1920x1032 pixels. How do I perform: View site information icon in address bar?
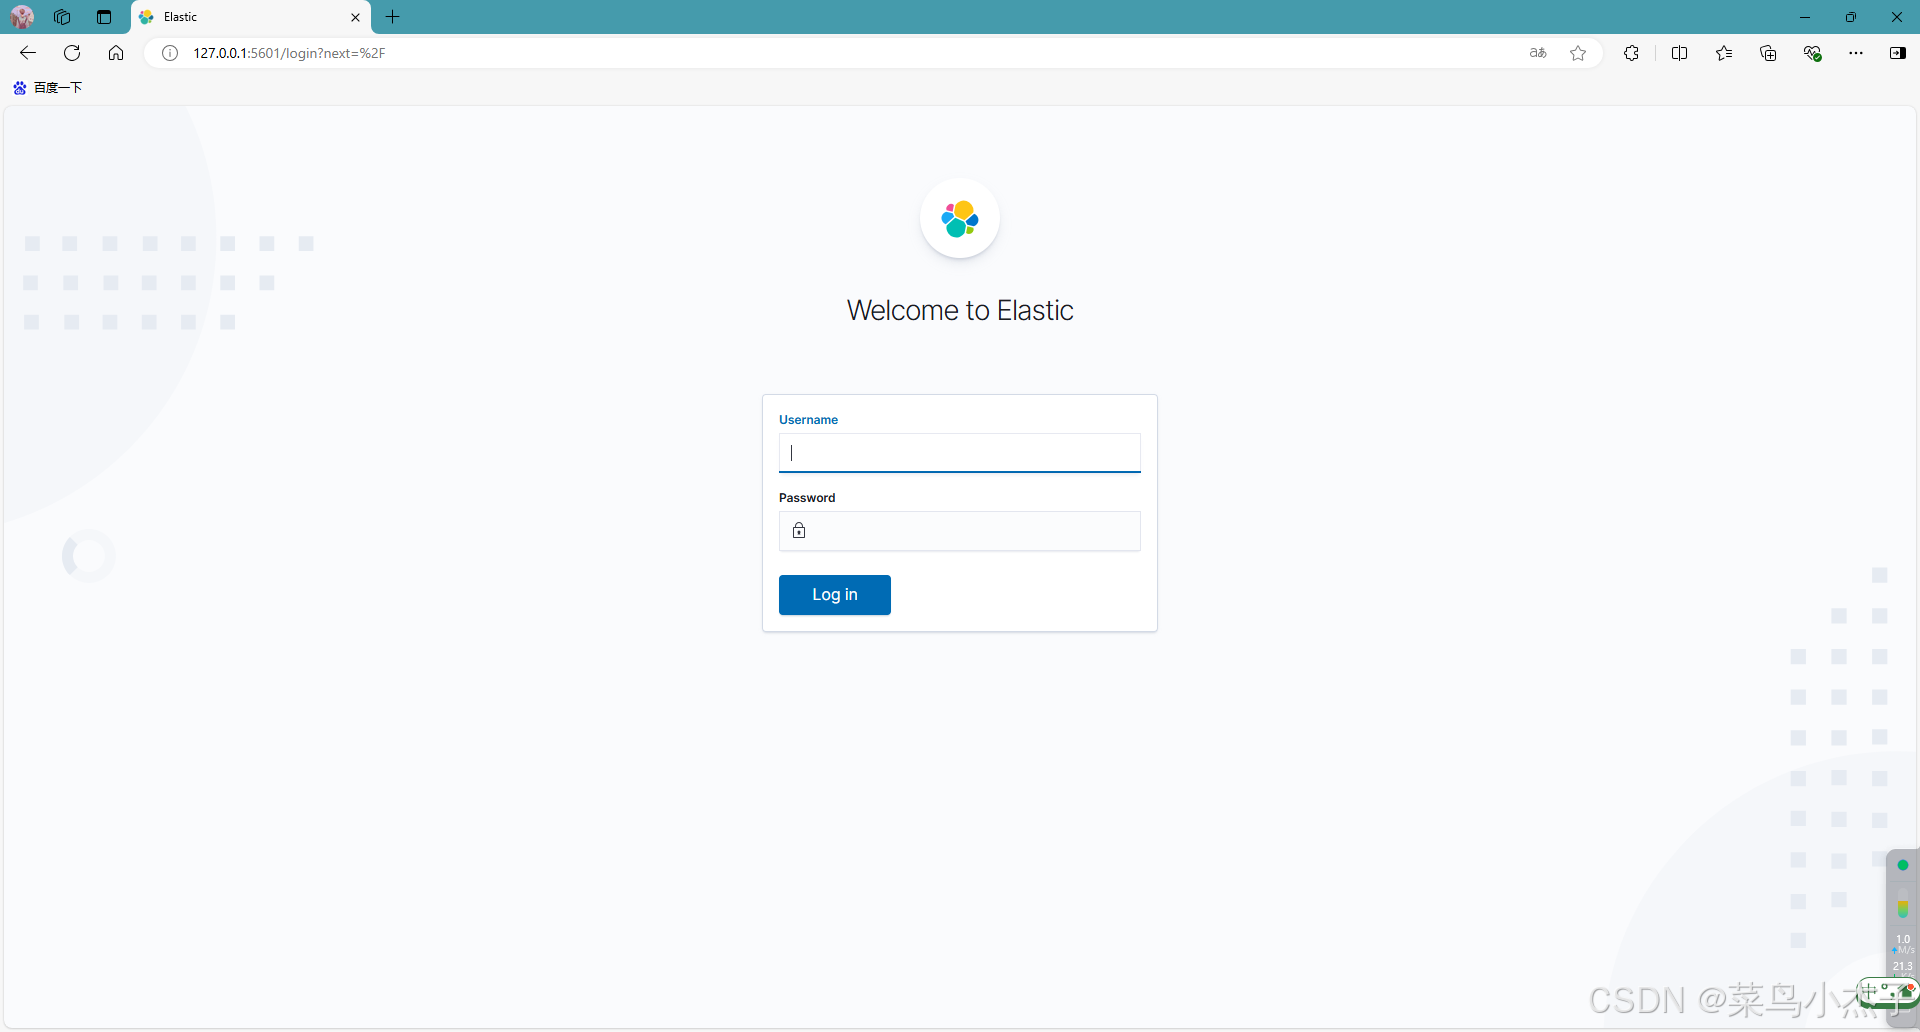tap(170, 53)
